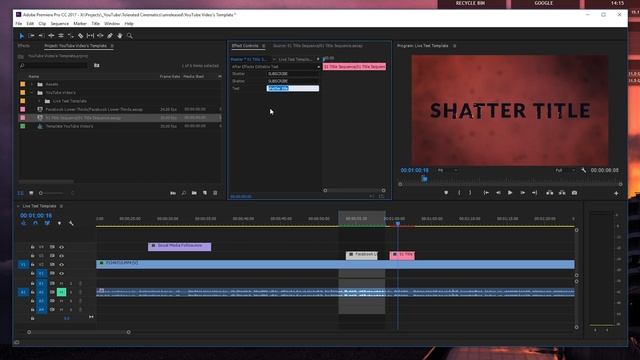640x360 pixels.
Task: Export frame with the camera icon
Action: [574, 193]
